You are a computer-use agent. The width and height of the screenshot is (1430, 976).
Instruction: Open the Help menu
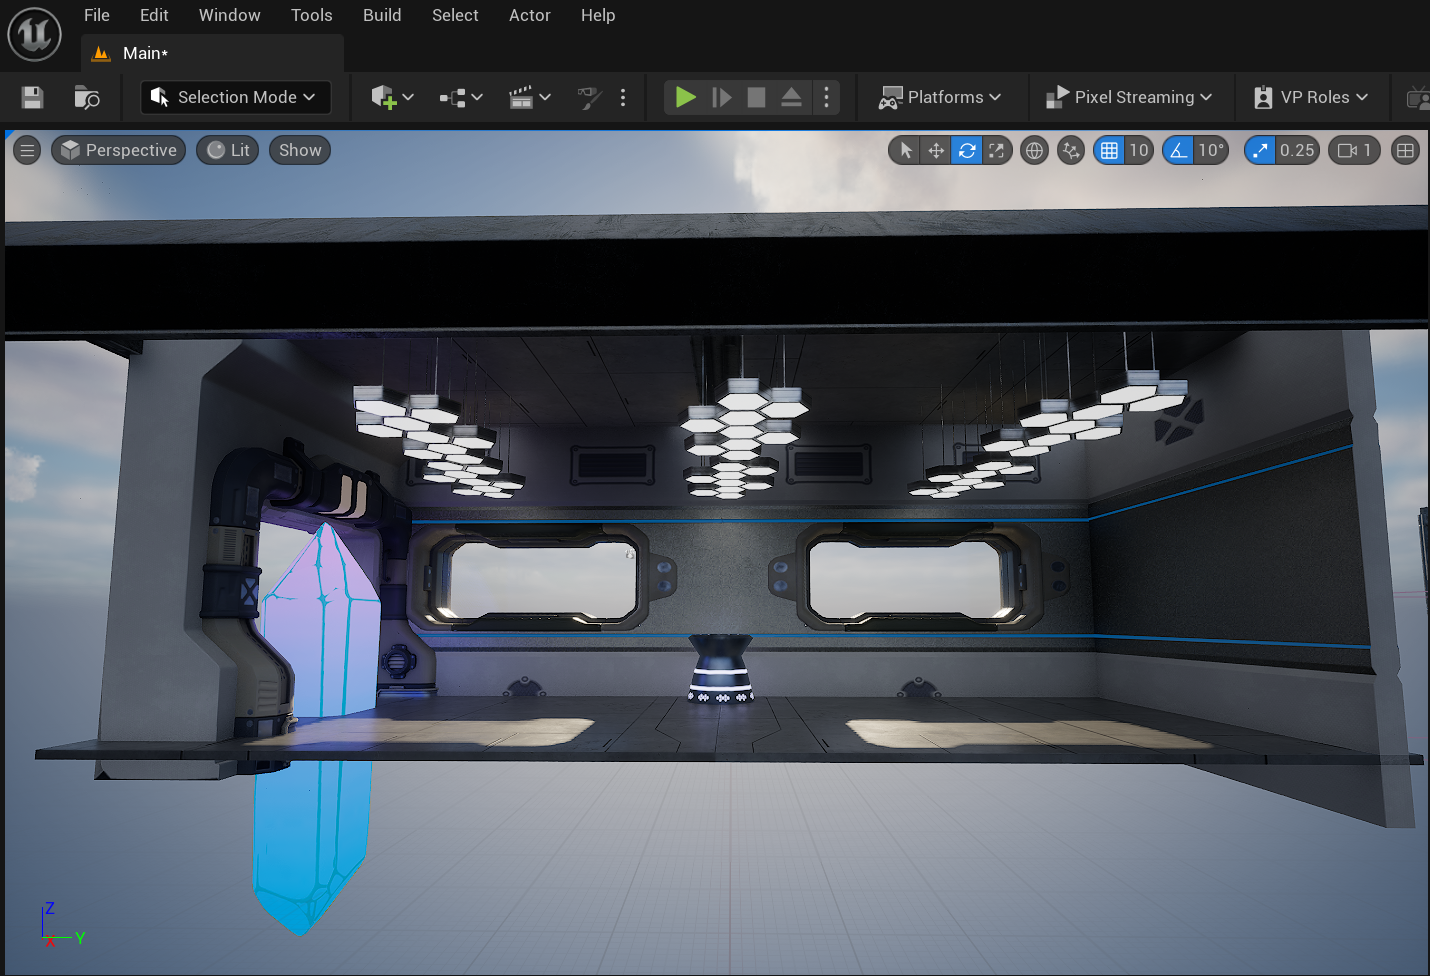598,15
